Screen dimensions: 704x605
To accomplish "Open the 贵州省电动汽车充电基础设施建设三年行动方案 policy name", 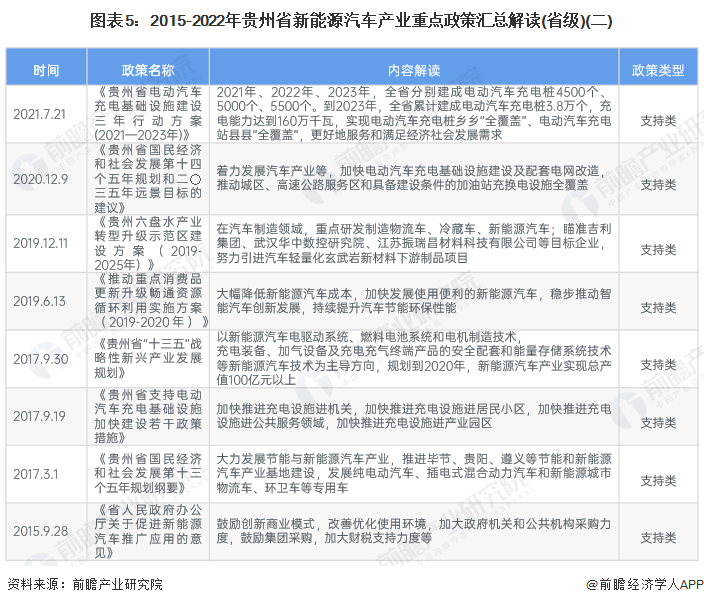I will coord(148,114).
